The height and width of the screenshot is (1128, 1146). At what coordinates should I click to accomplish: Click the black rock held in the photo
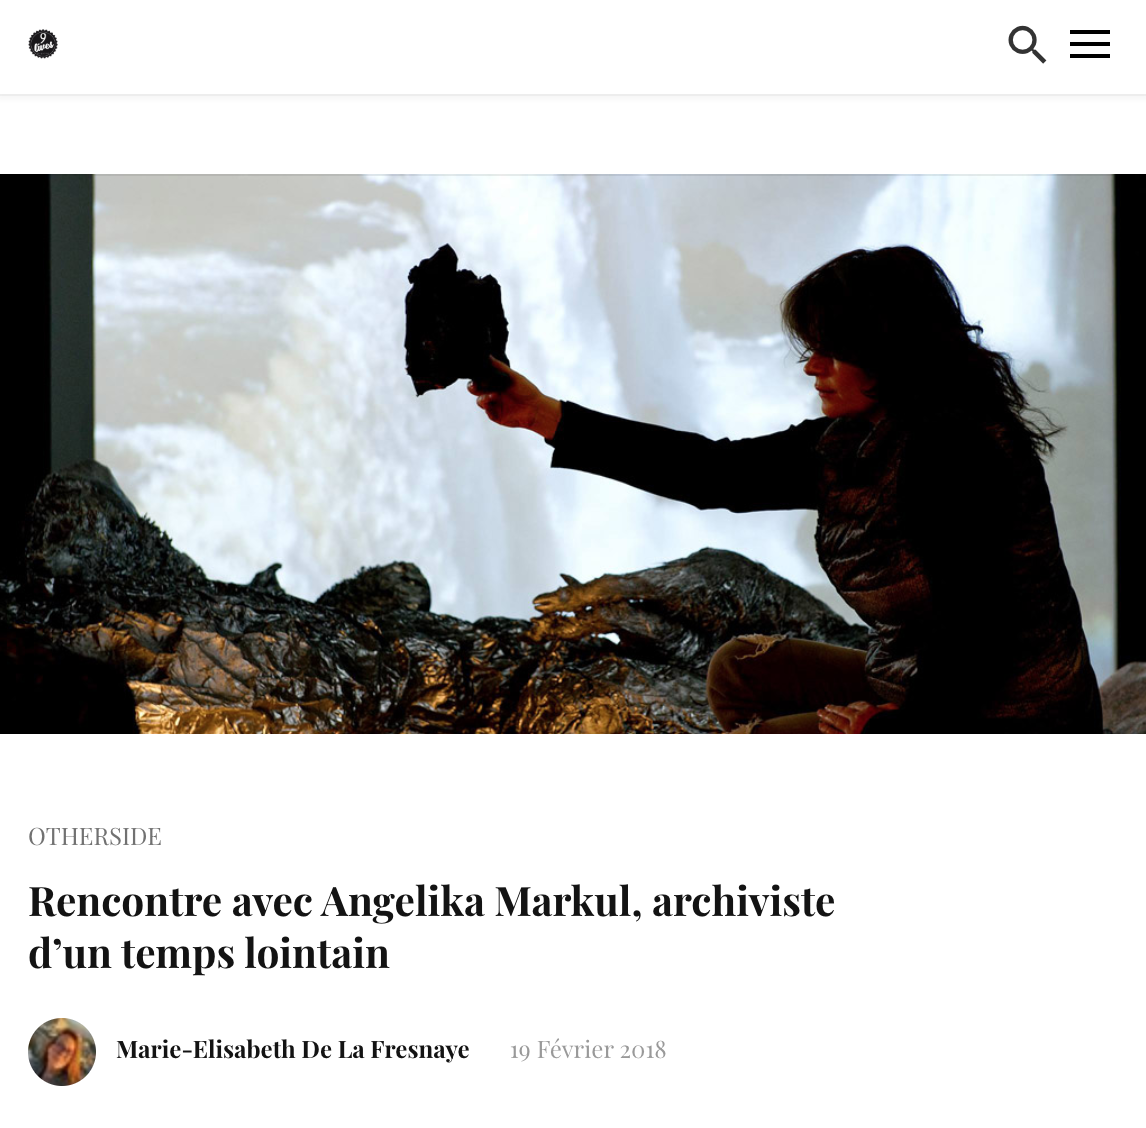click(x=455, y=319)
